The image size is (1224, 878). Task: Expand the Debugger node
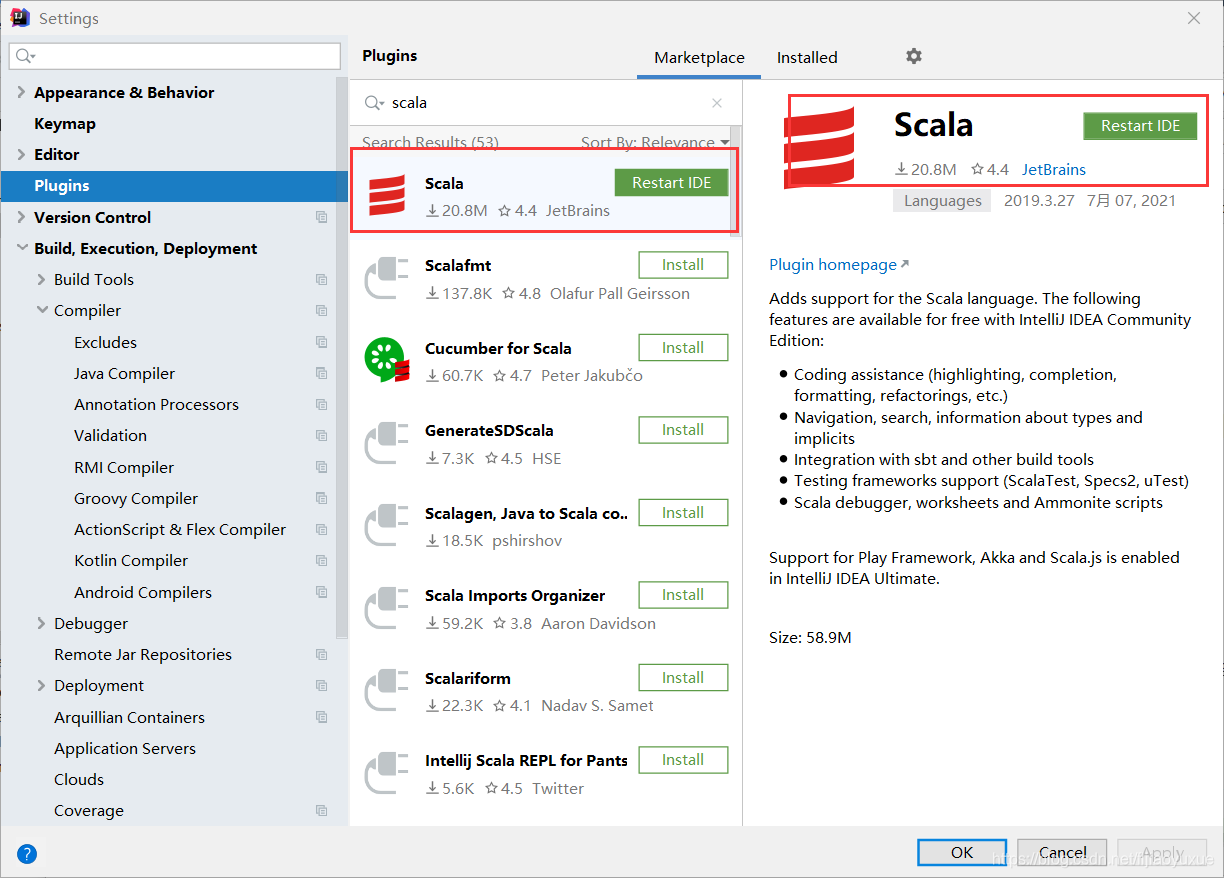[41, 623]
